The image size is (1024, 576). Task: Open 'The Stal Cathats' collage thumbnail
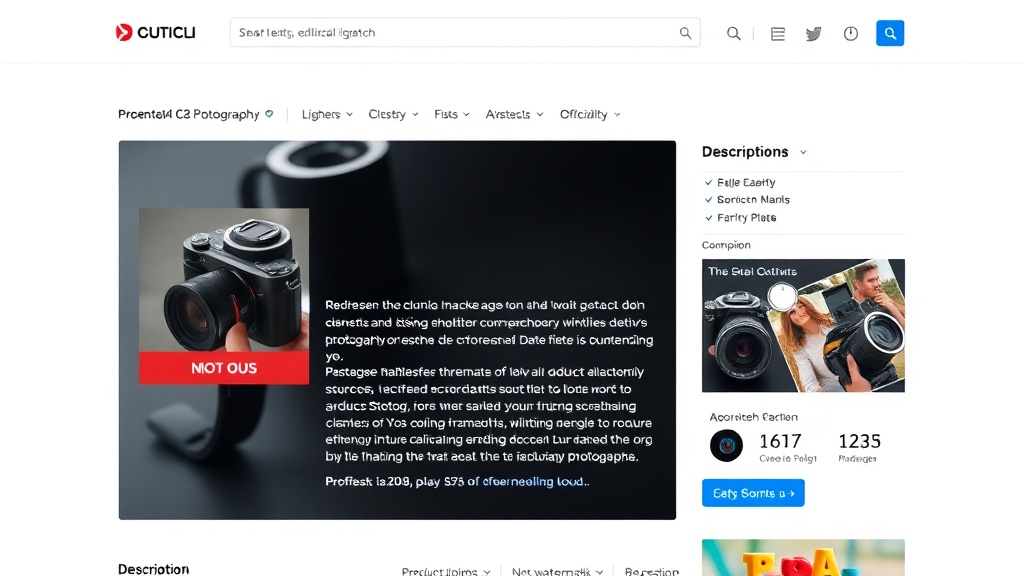pyautogui.click(x=803, y=325)
